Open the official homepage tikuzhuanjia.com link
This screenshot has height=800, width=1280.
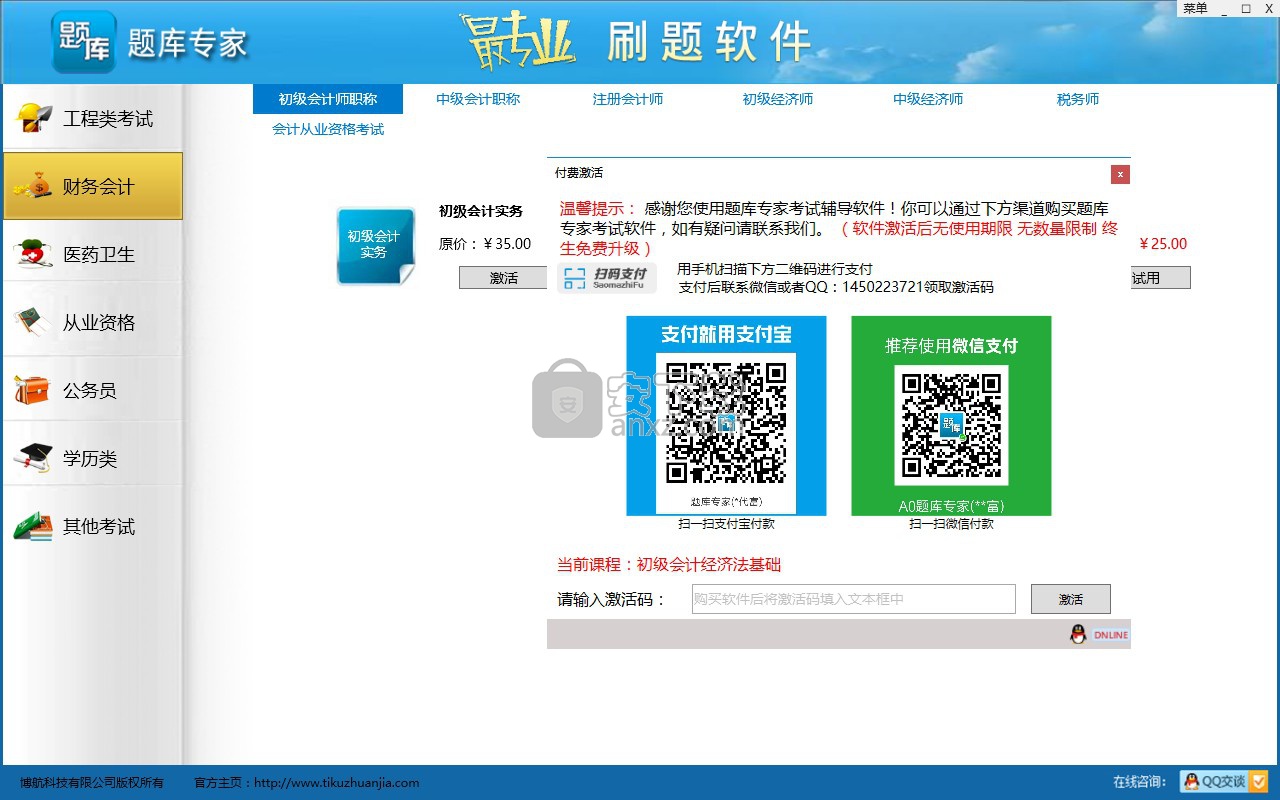point(337,783)
